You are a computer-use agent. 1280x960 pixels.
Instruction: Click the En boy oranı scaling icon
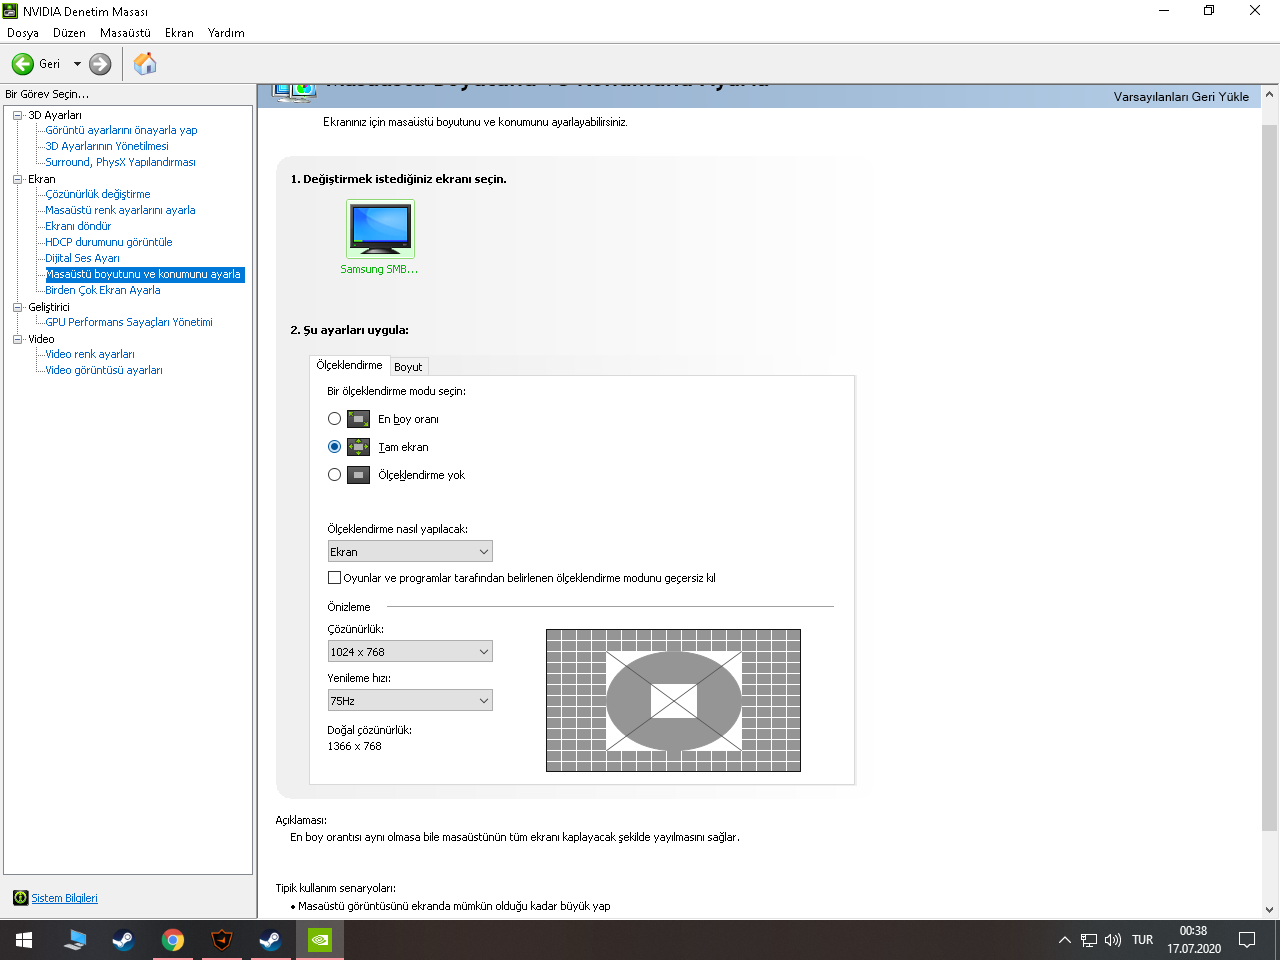point(358,419)
